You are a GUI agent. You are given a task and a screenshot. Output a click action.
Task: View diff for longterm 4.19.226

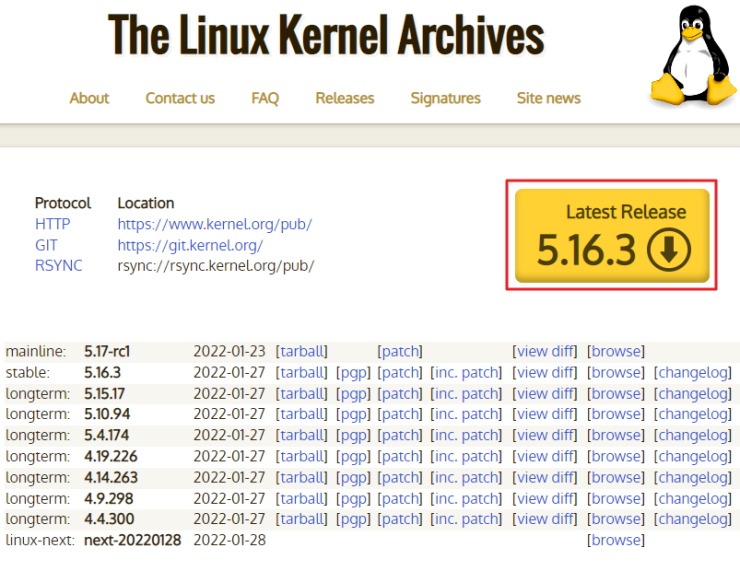point(545,456)
